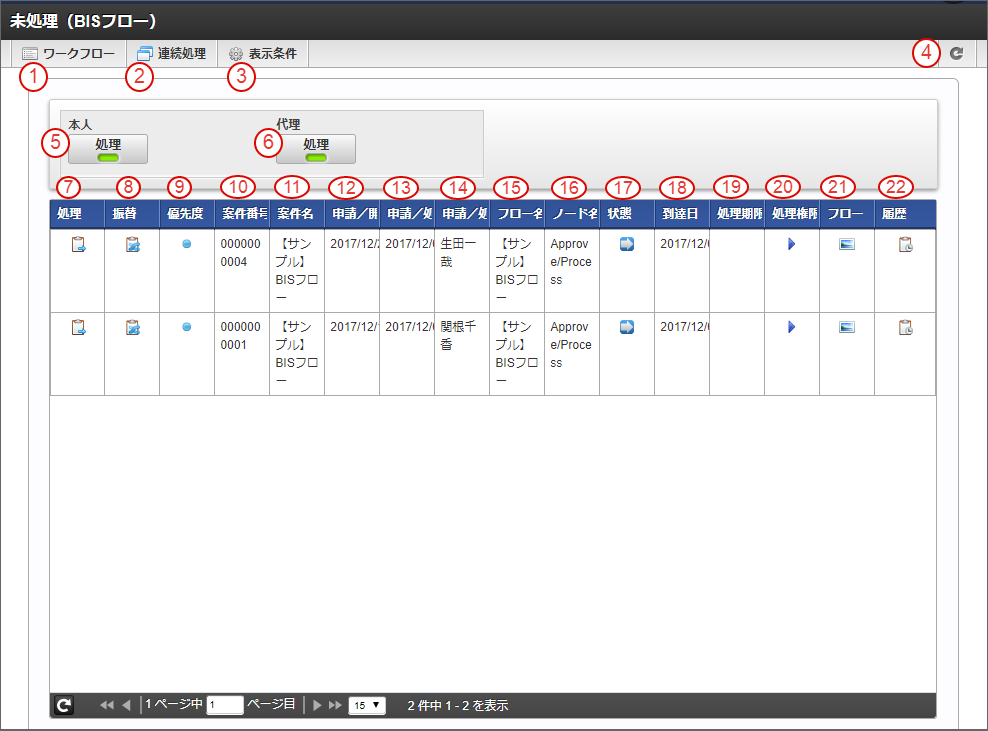Sort by 処理 column header
This screenshot has width=988, height=731.
pos(78,214)
